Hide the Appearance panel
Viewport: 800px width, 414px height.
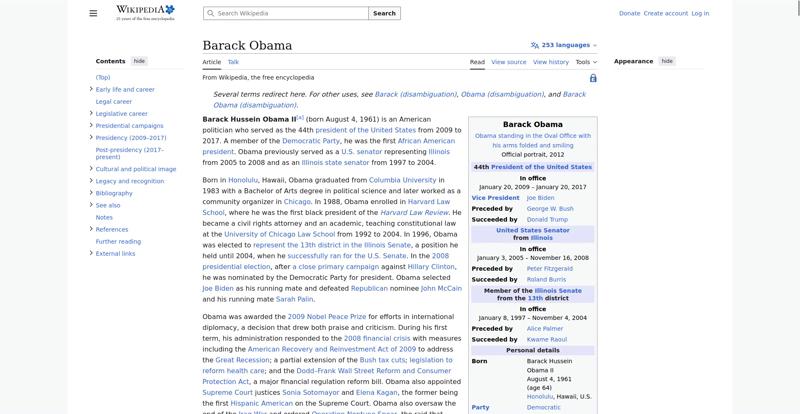667,61
